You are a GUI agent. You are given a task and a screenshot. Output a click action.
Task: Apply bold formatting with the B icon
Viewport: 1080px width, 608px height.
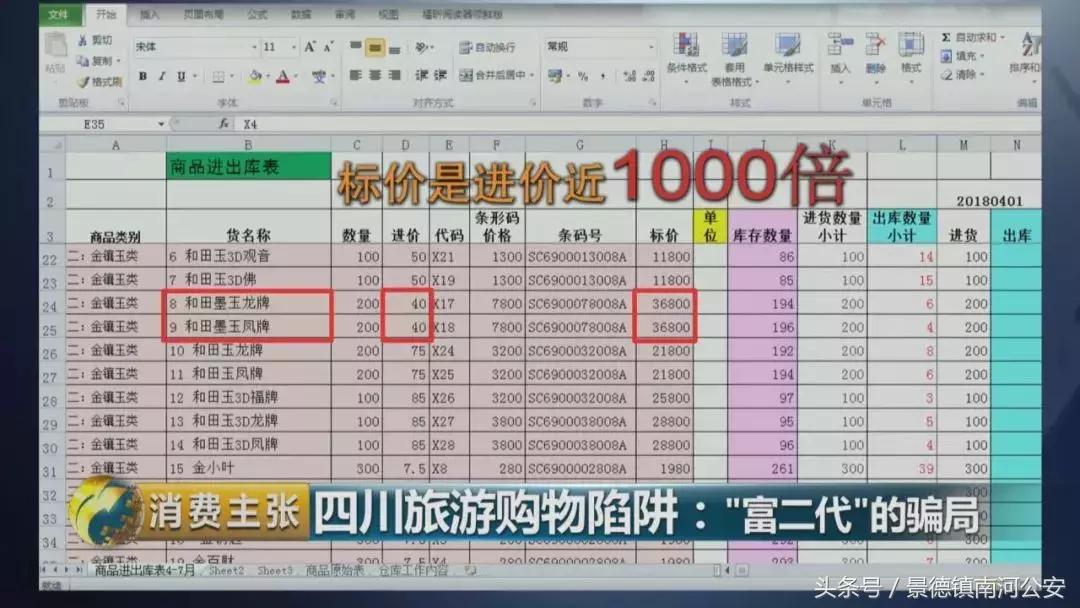coord(141,74)
